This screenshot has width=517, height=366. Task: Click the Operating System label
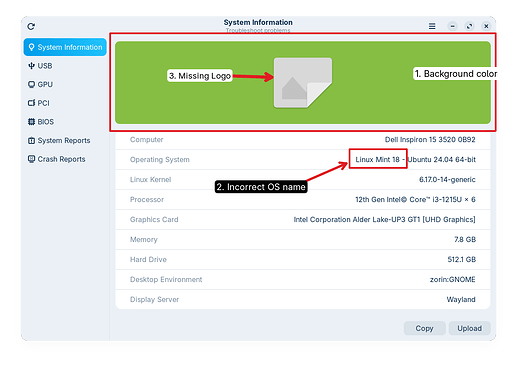coord(160,160)
